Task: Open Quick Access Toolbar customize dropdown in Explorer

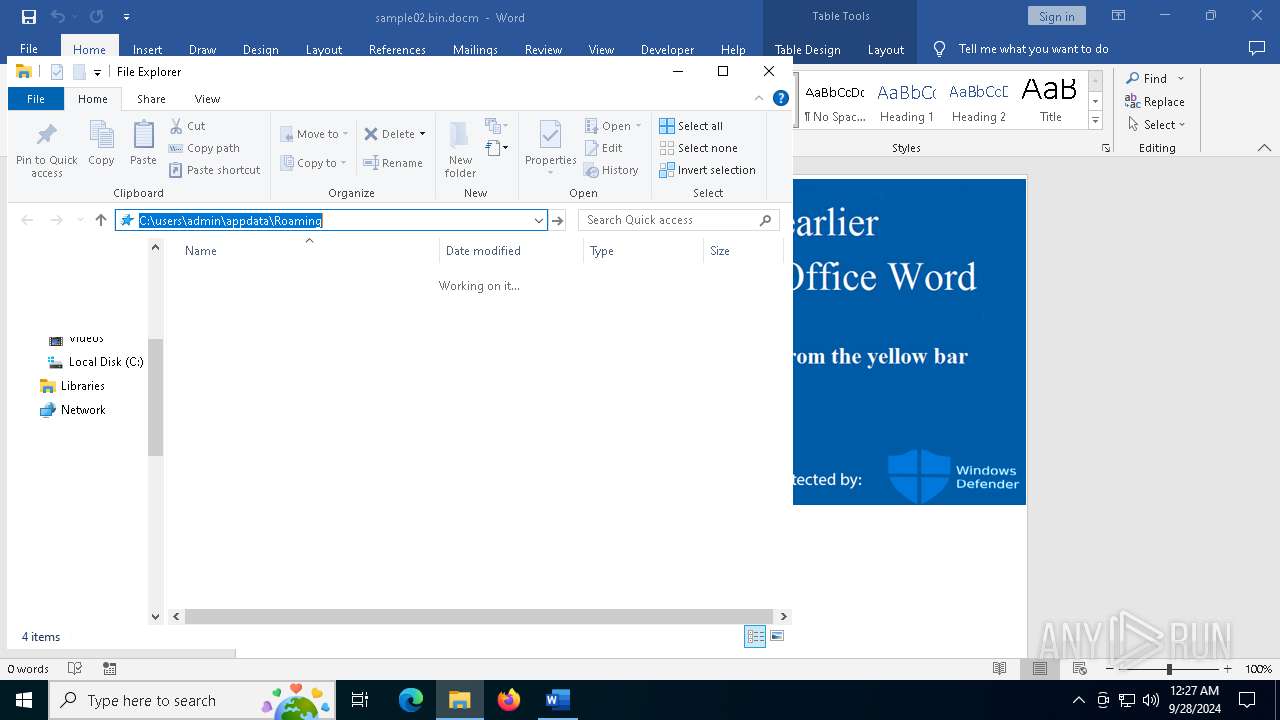Action: tap(97, 72)
